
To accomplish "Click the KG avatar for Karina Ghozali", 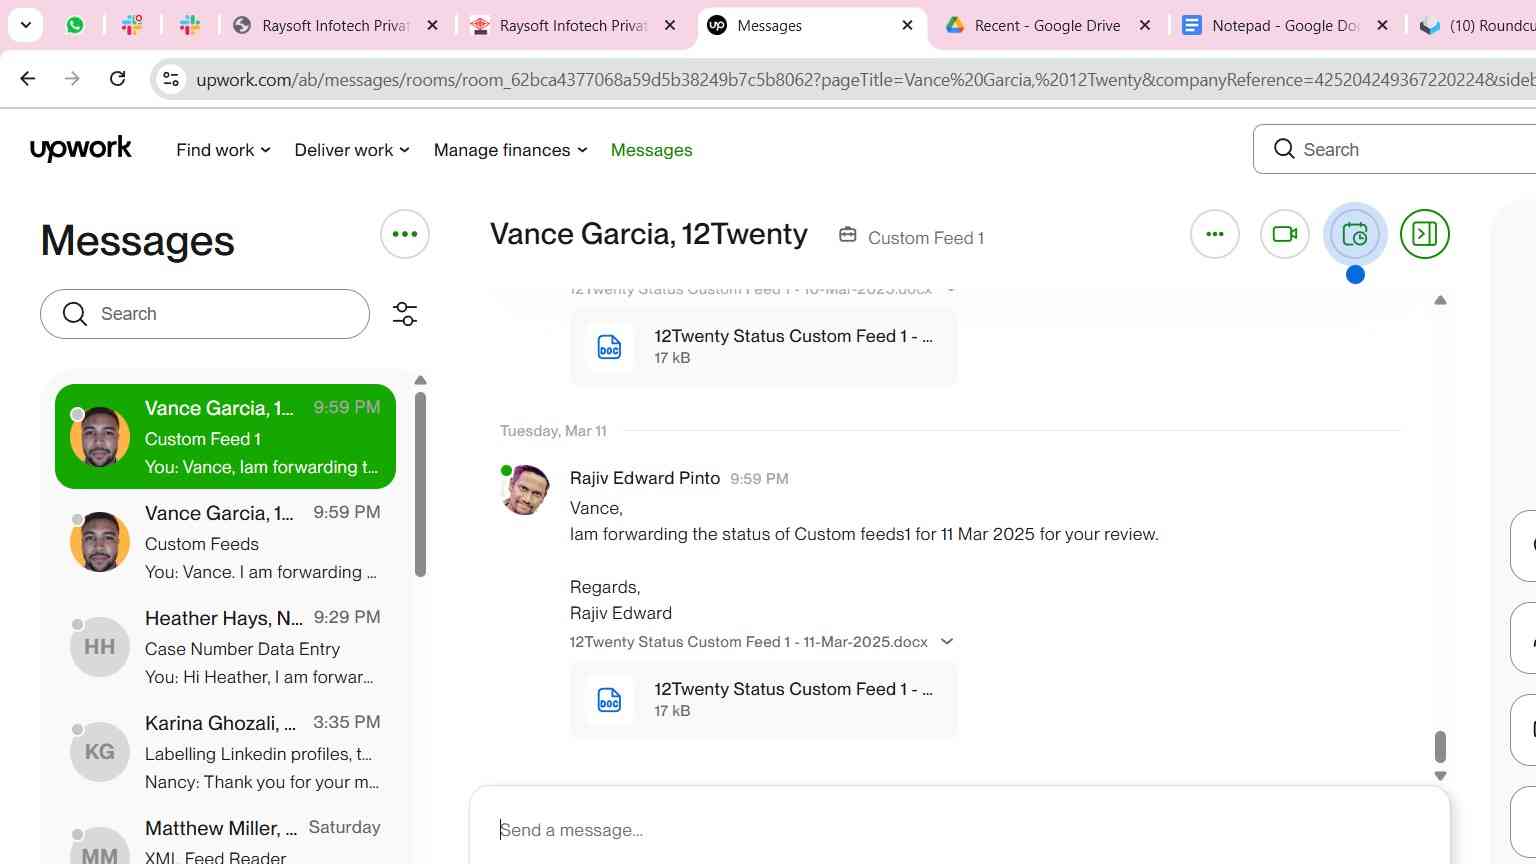I will coord(100,752).
